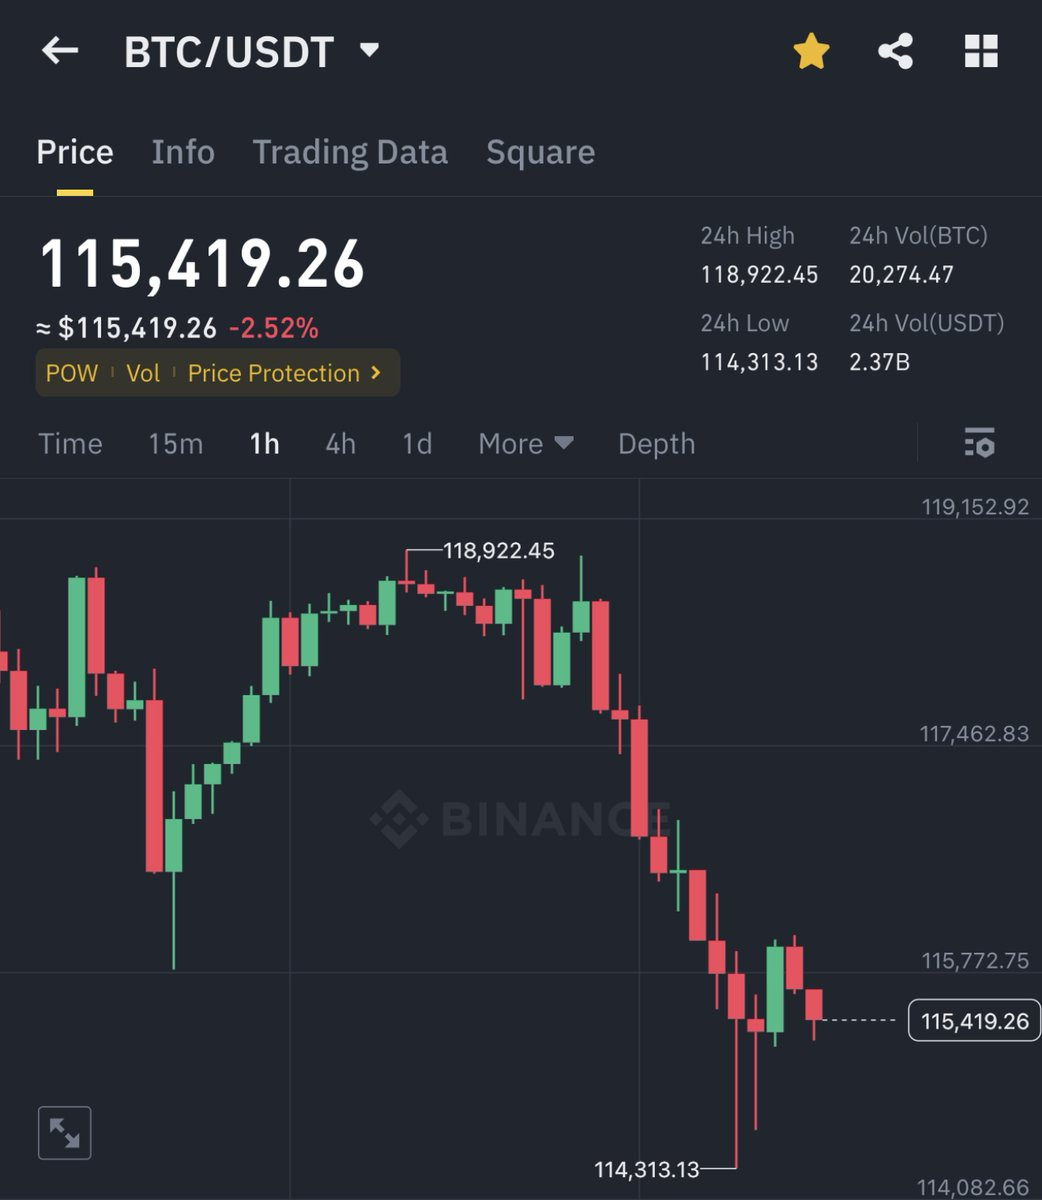Switch to the Info tab
1042x1200 pixels.
[183, 152]
